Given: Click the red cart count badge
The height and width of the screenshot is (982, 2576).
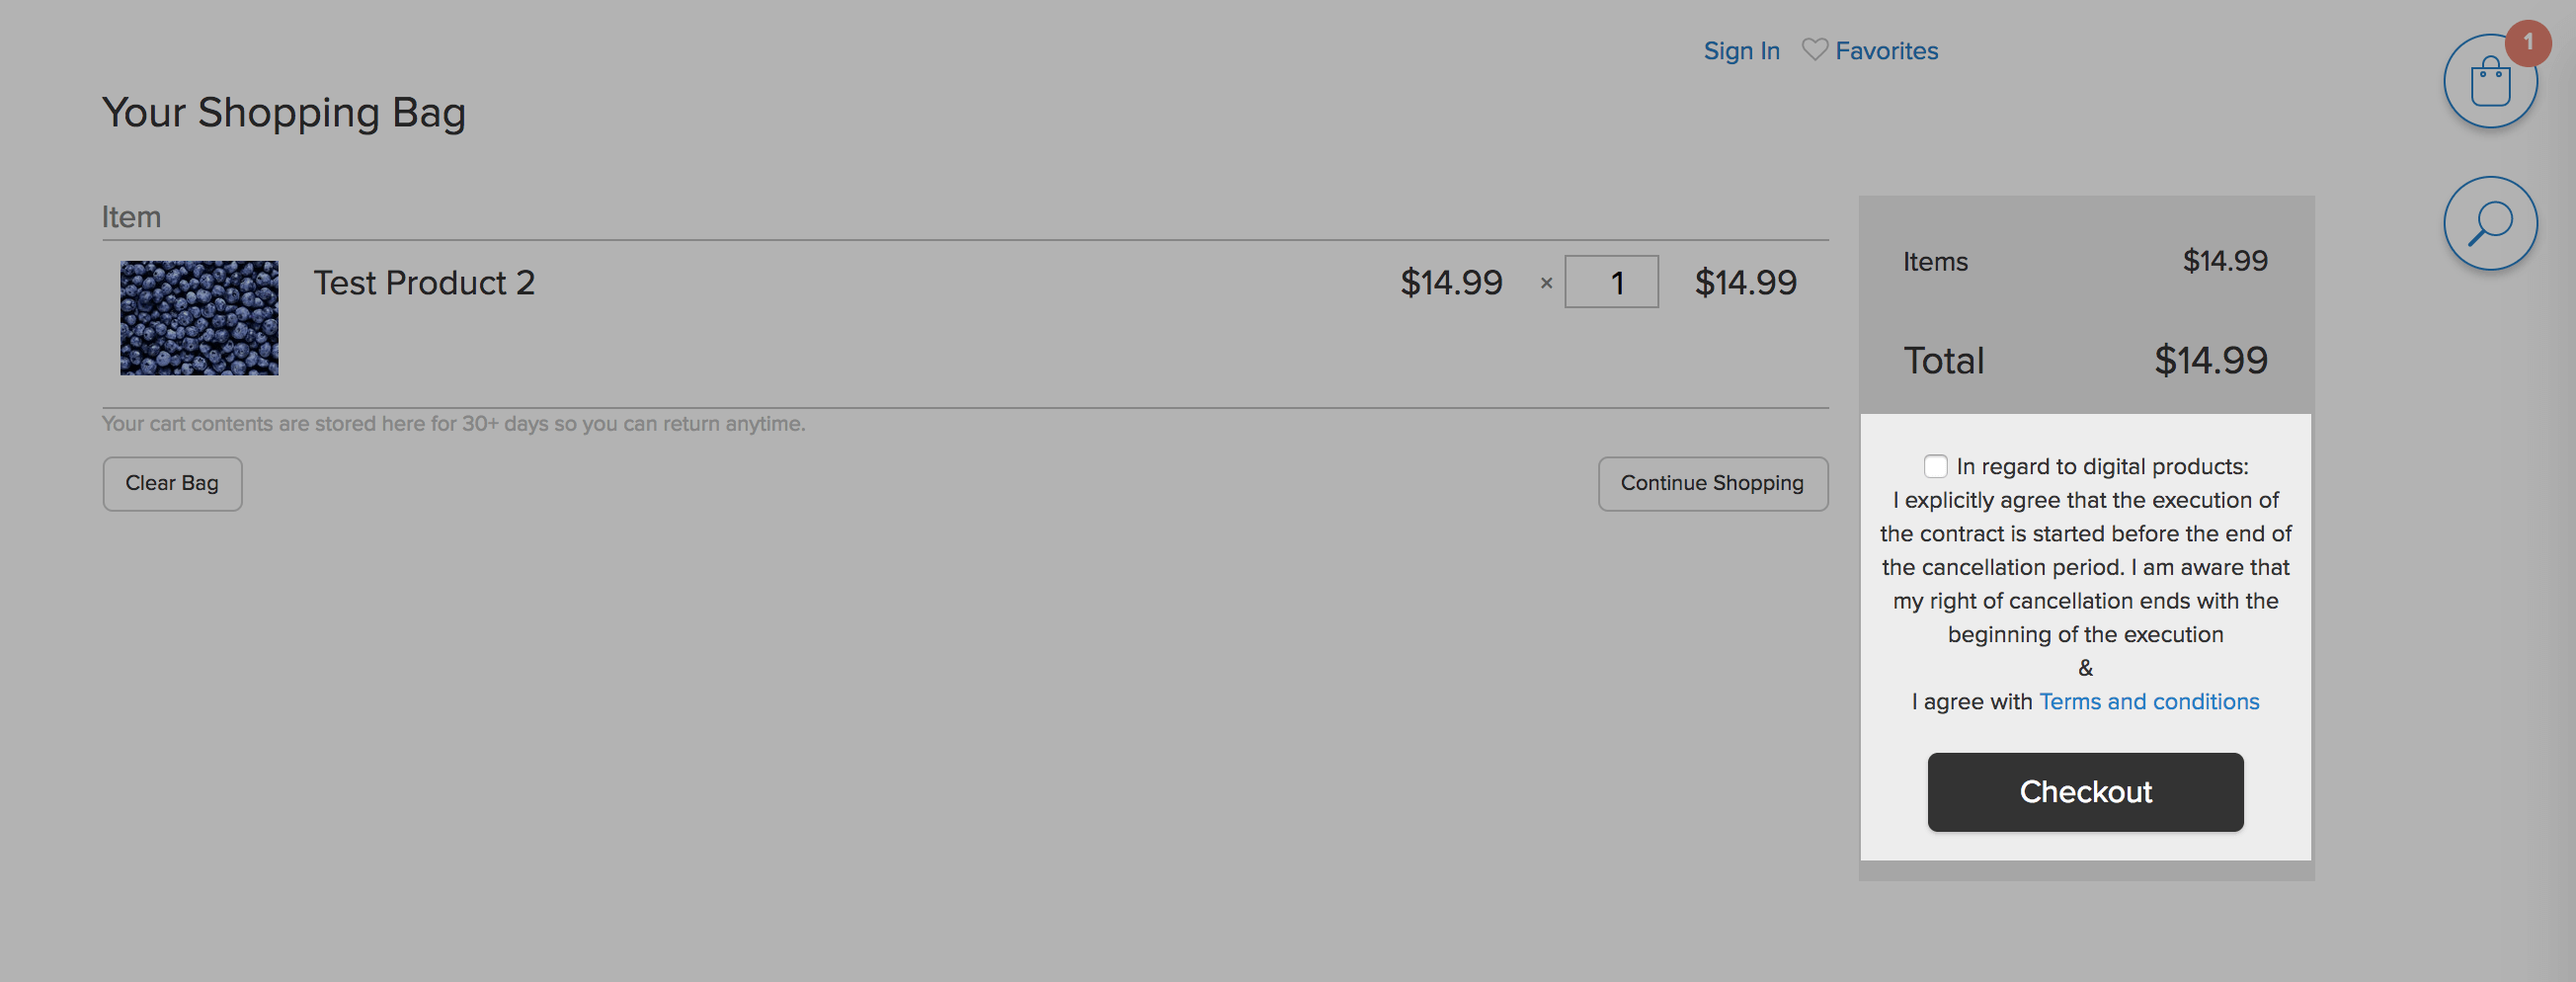Looking at the screenshot, I should click(2527, 42).
